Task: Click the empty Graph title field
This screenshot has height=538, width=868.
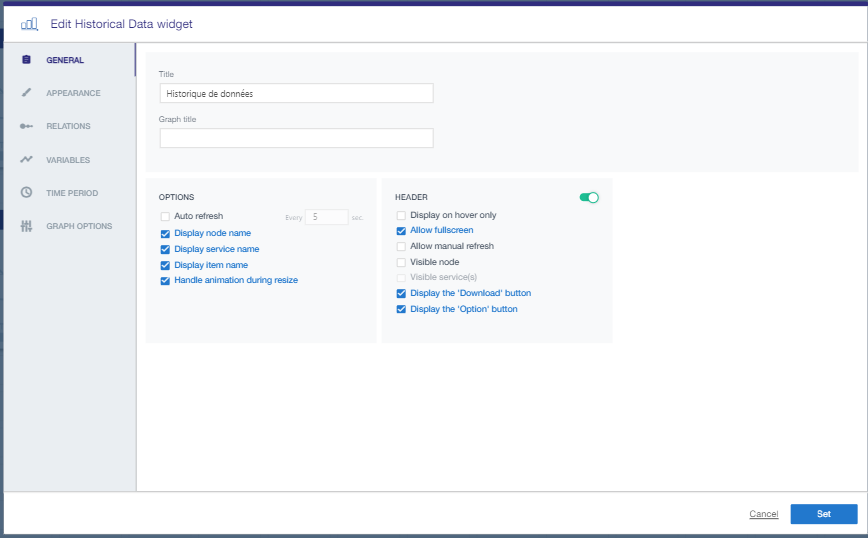Action: point(296,138)
